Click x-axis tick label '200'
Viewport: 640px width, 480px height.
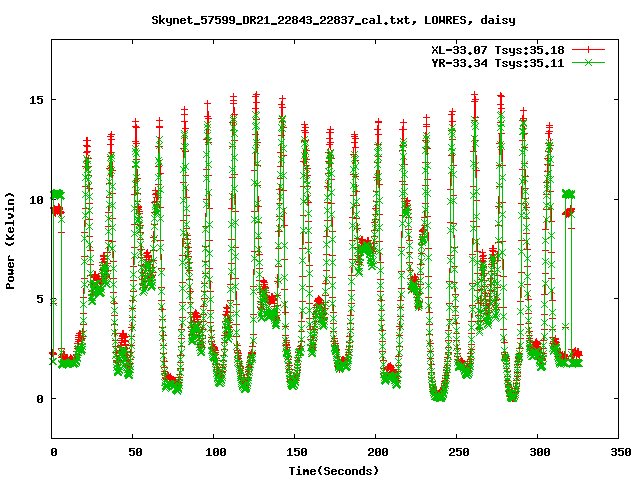[x=378, y=452]
